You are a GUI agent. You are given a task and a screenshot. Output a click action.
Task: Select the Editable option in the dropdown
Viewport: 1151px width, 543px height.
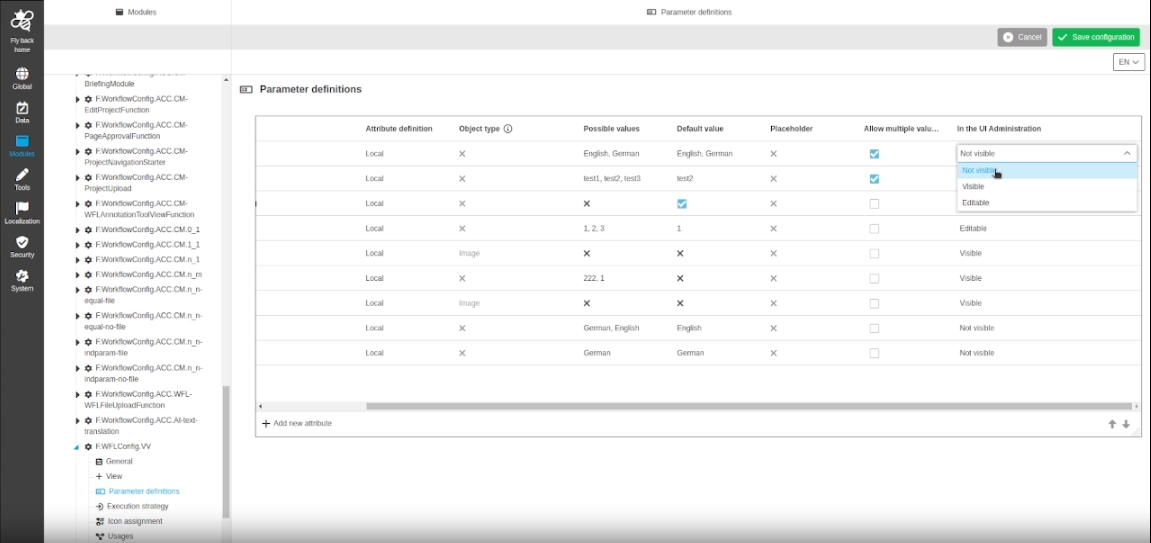click(975, 203)
